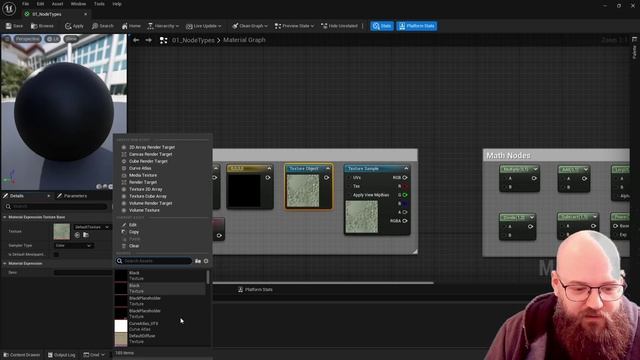The height and width of the screenshot is (360, 640).
Task: Open the File menu
Action: point(25,4)
